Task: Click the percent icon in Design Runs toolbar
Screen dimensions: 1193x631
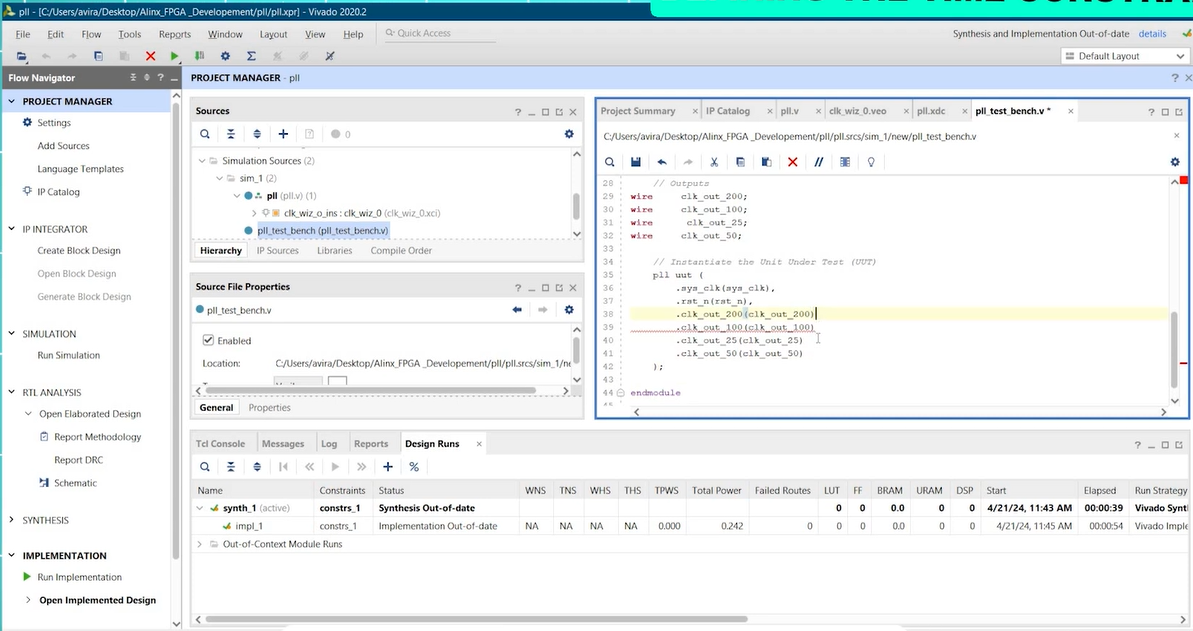Action: tap(414, 467)
